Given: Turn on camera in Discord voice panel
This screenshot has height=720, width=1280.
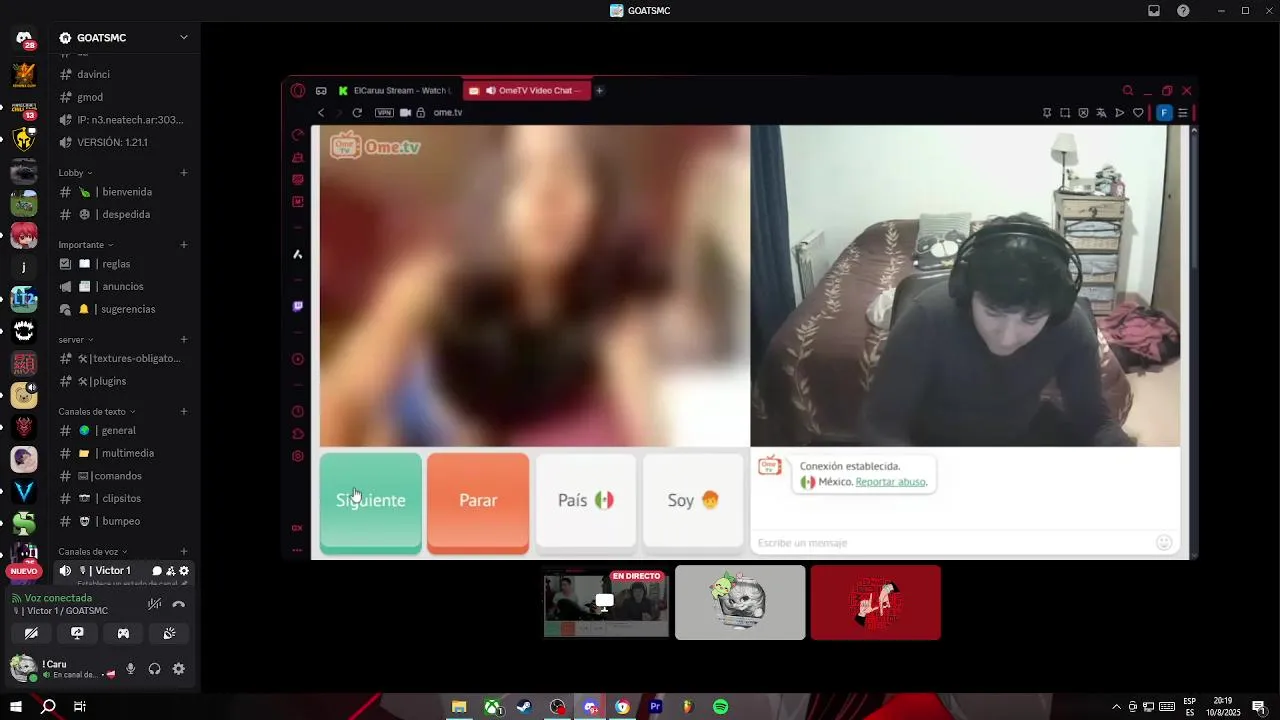Looking at the screenshot, I should (31, 633).
